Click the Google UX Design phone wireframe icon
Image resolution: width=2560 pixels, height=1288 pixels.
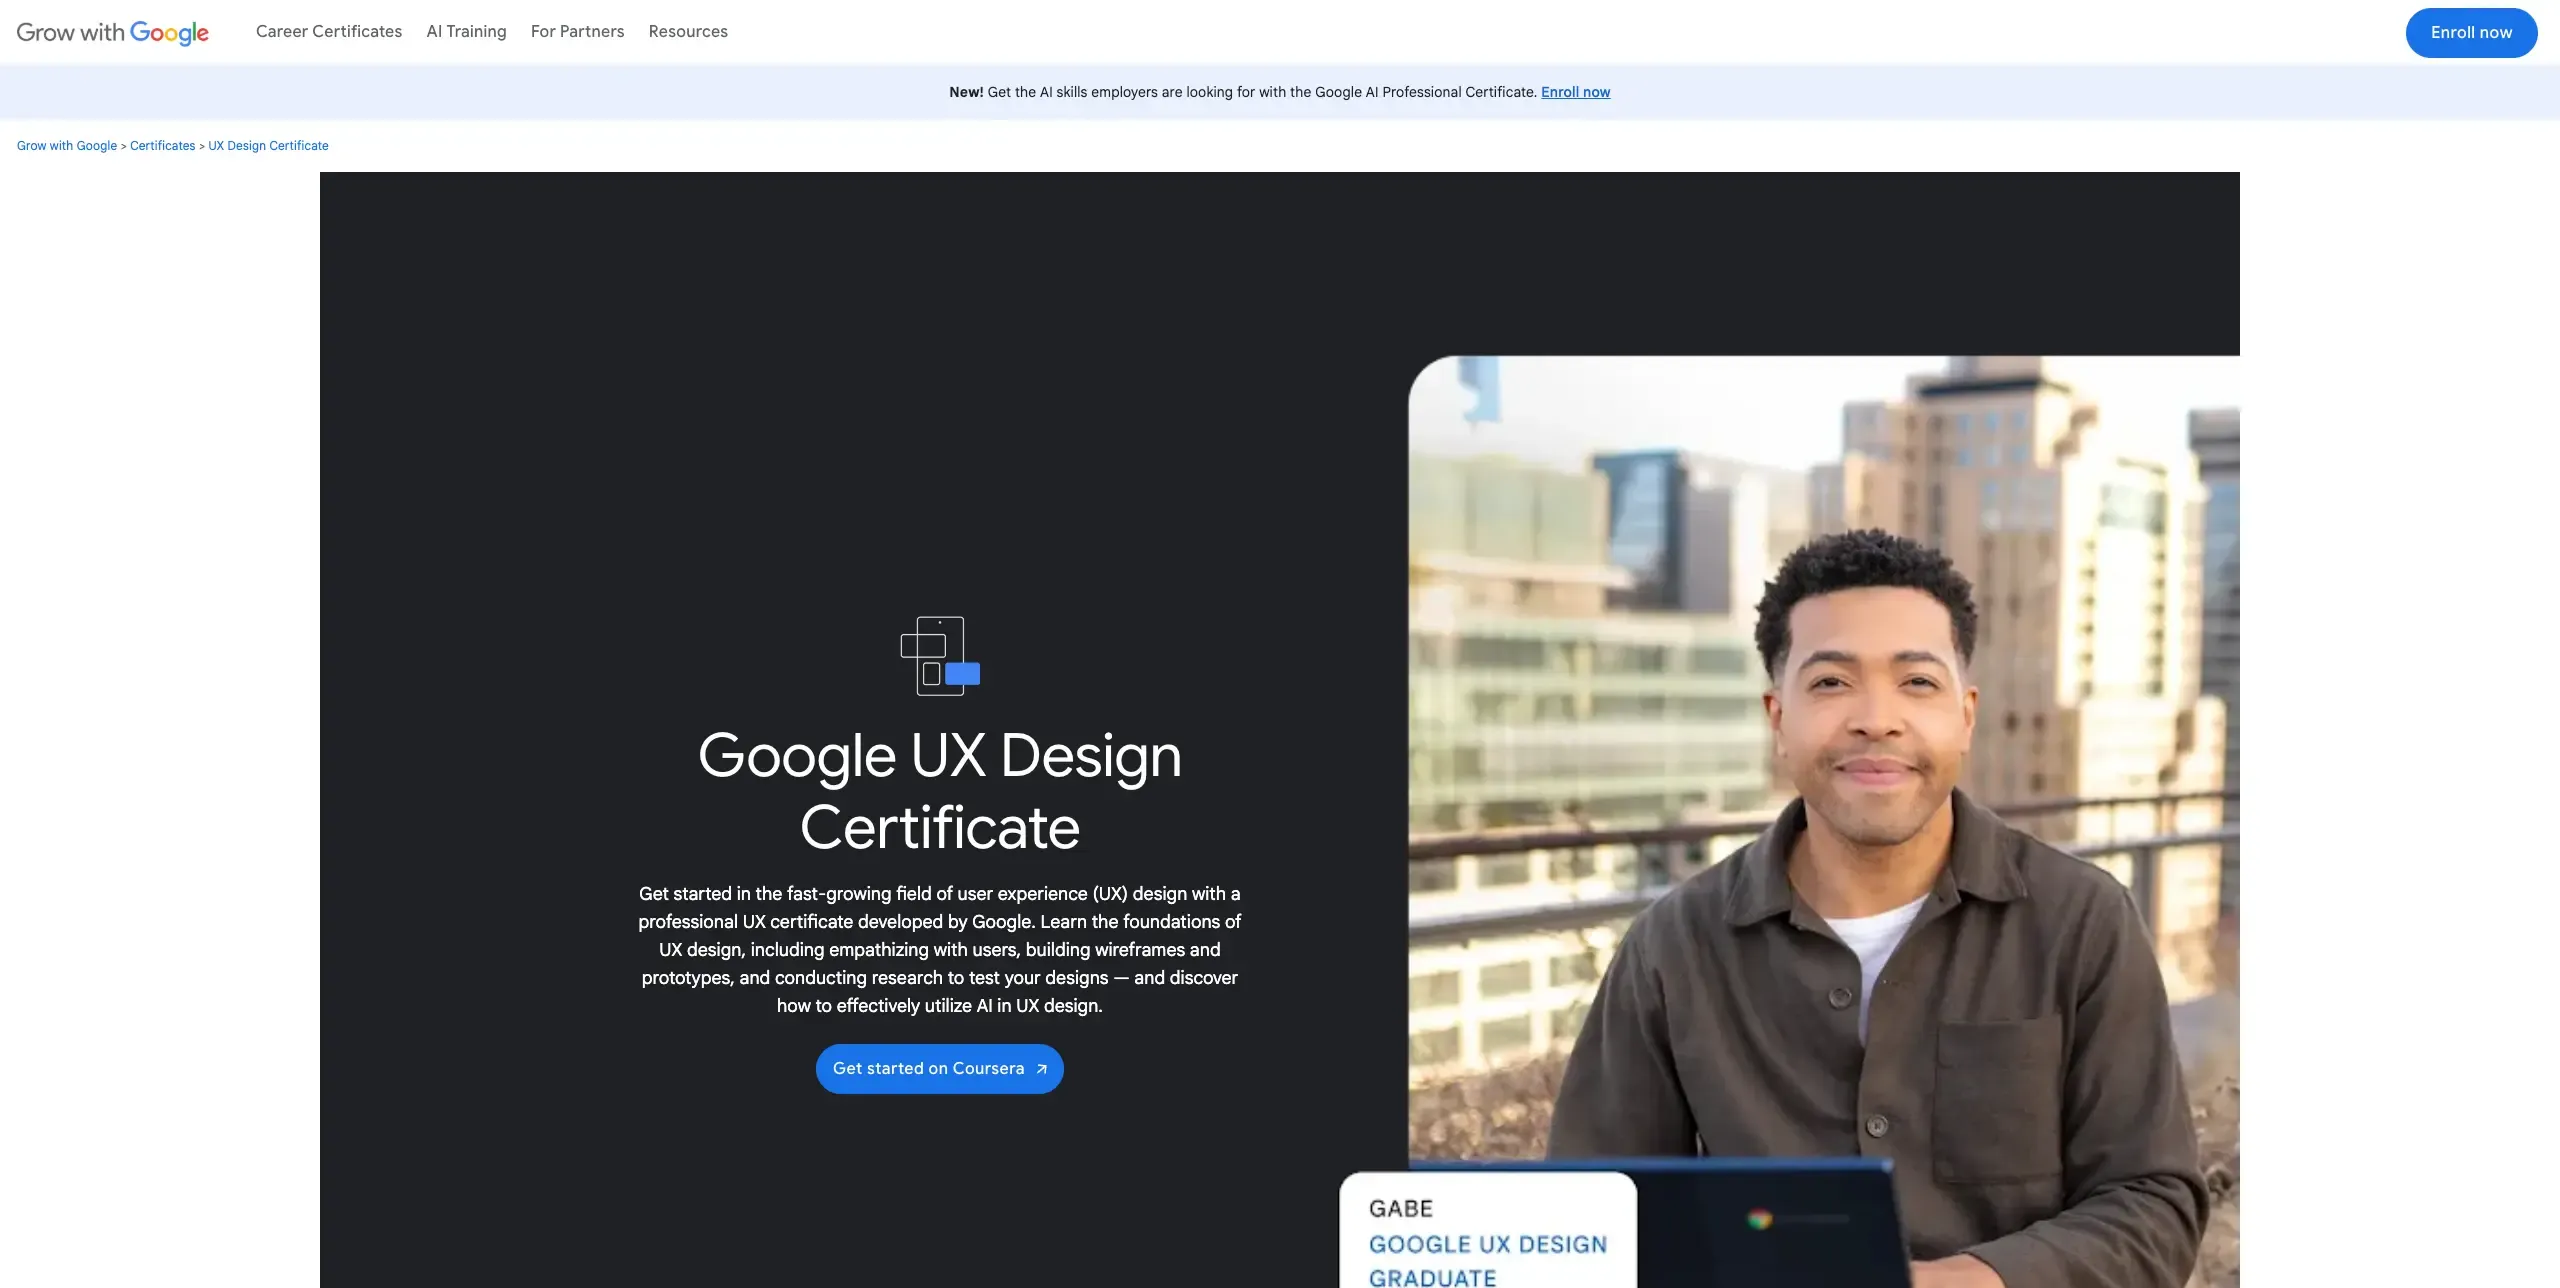pos(938,655)
